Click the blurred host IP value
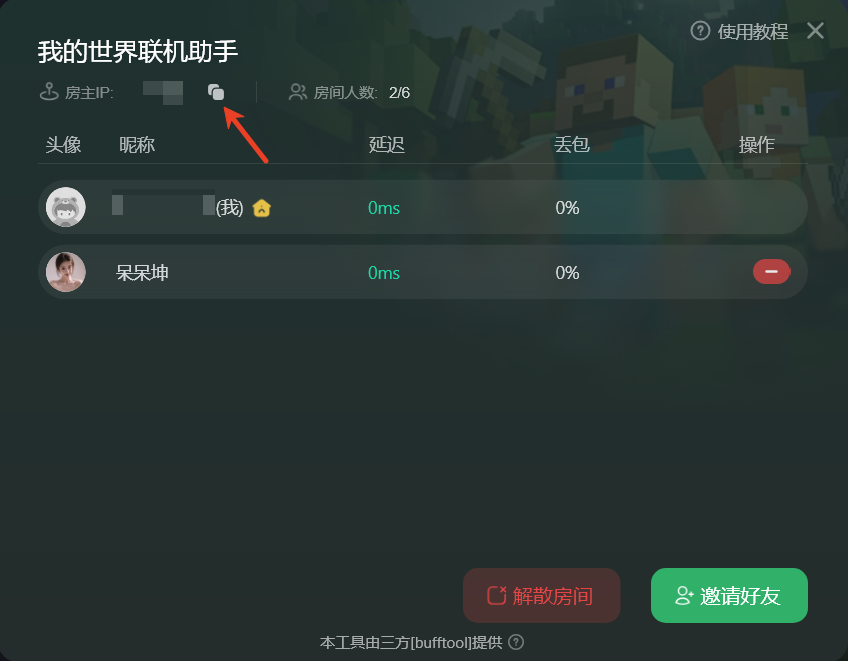 coord(162,93)
